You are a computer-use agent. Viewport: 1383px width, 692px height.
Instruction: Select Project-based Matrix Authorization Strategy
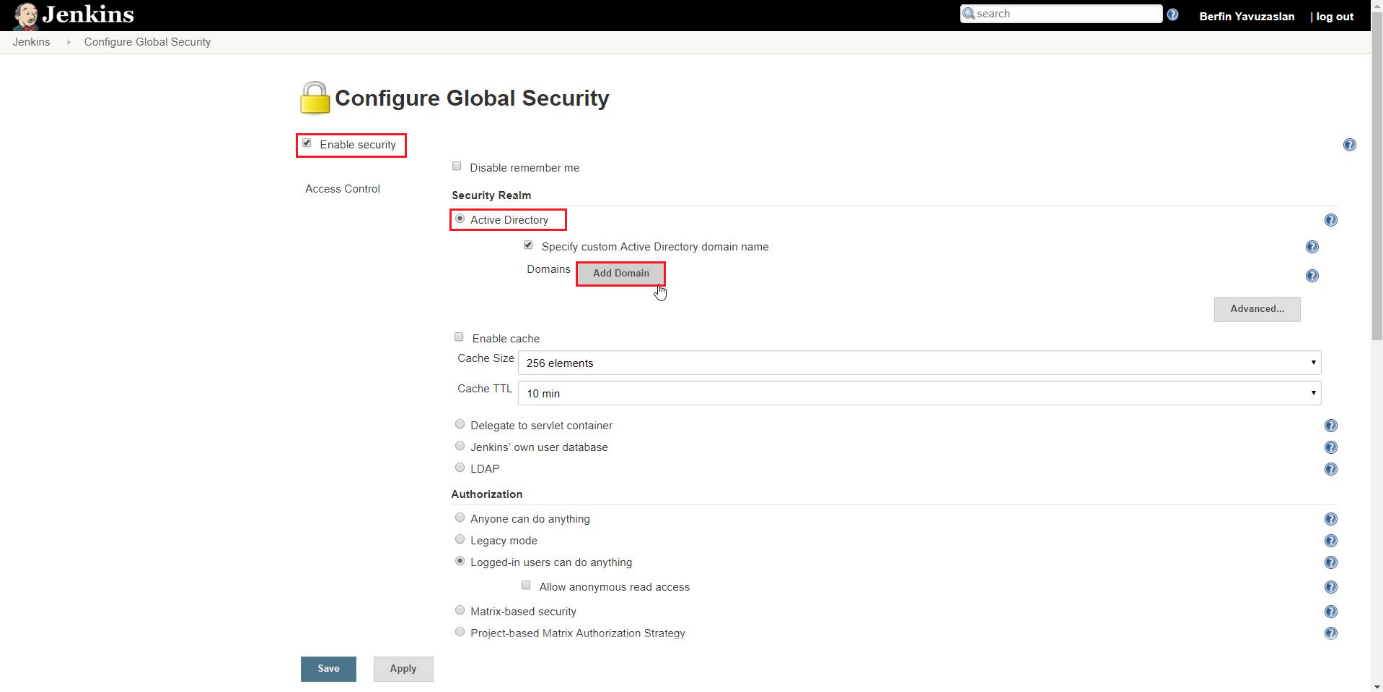pos(460,632)
